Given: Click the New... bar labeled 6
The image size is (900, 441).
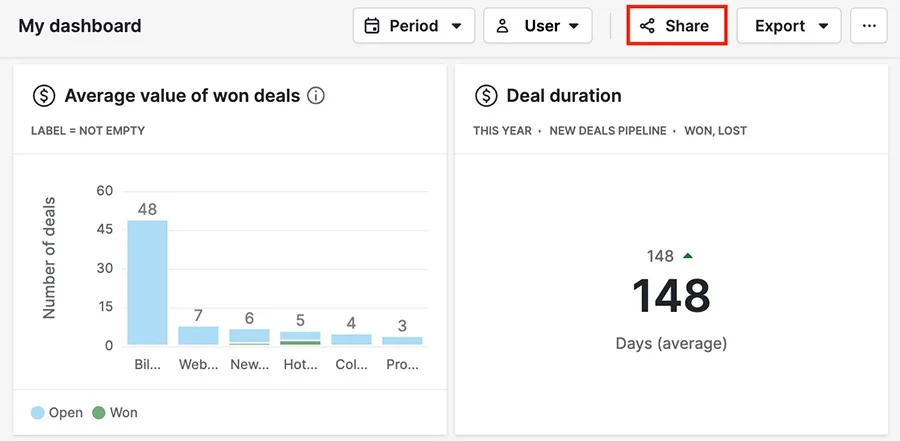Looking at the screenshot, I should coord(249,335).
